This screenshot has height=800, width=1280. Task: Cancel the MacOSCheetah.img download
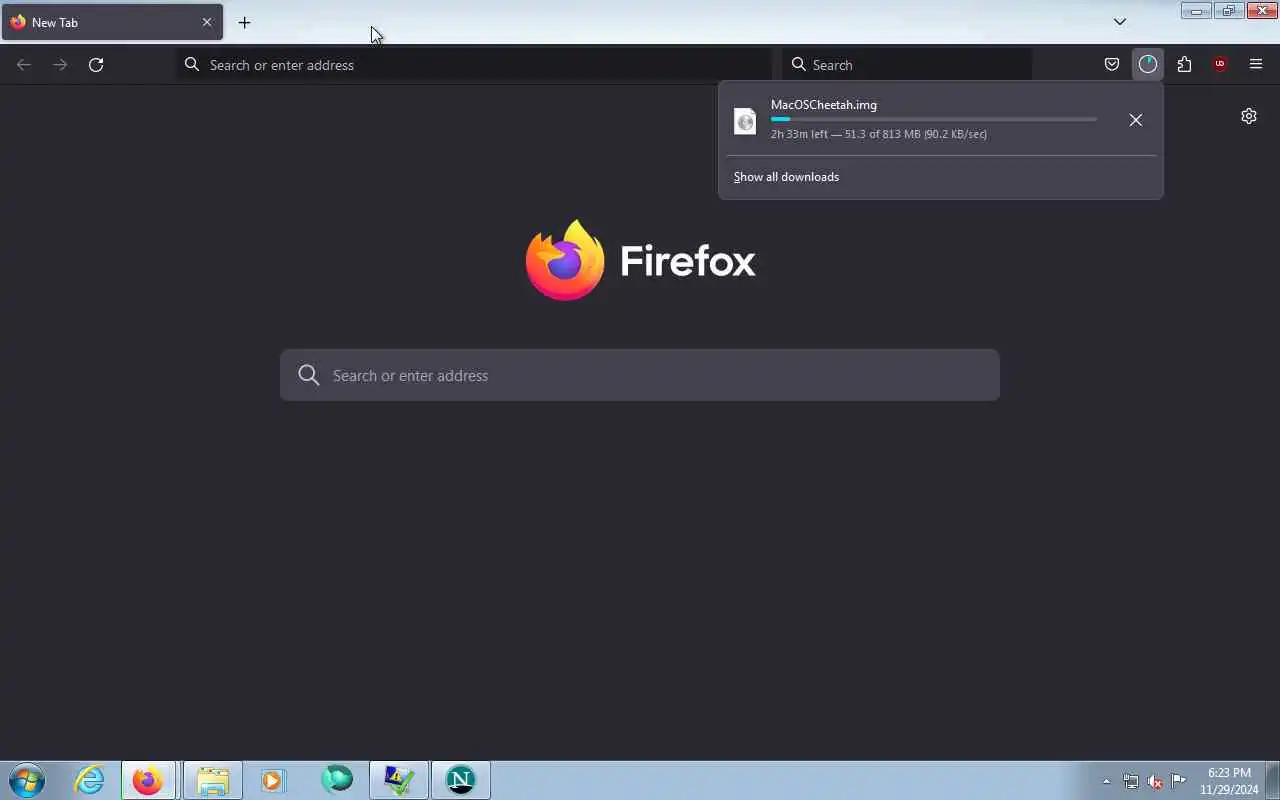point(1136,120)
